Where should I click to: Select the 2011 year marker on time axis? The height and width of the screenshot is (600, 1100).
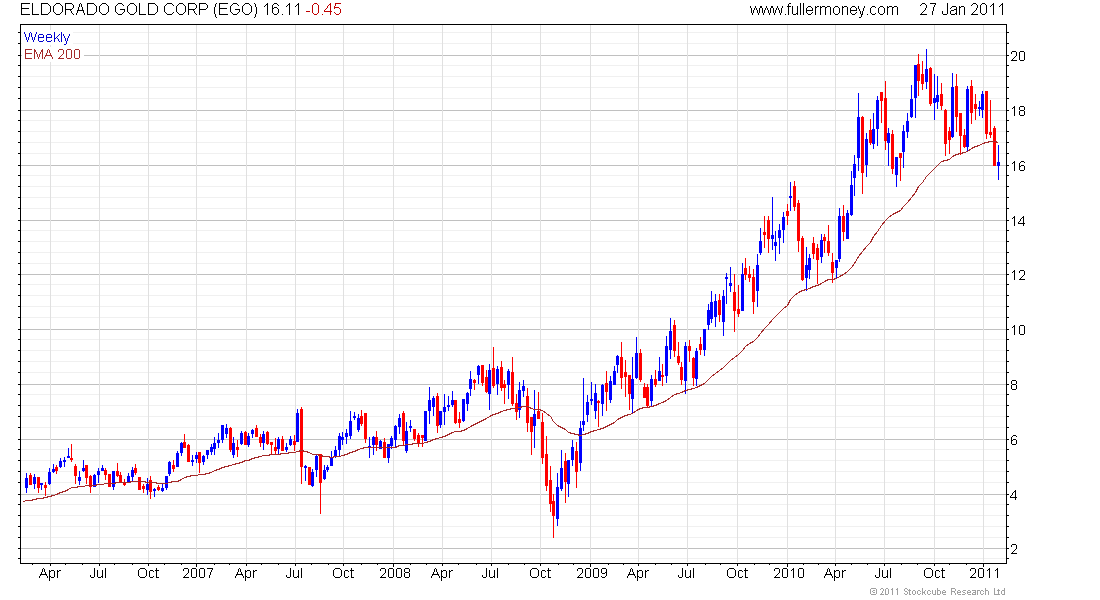pyautogui.click(x=984, y=573)
